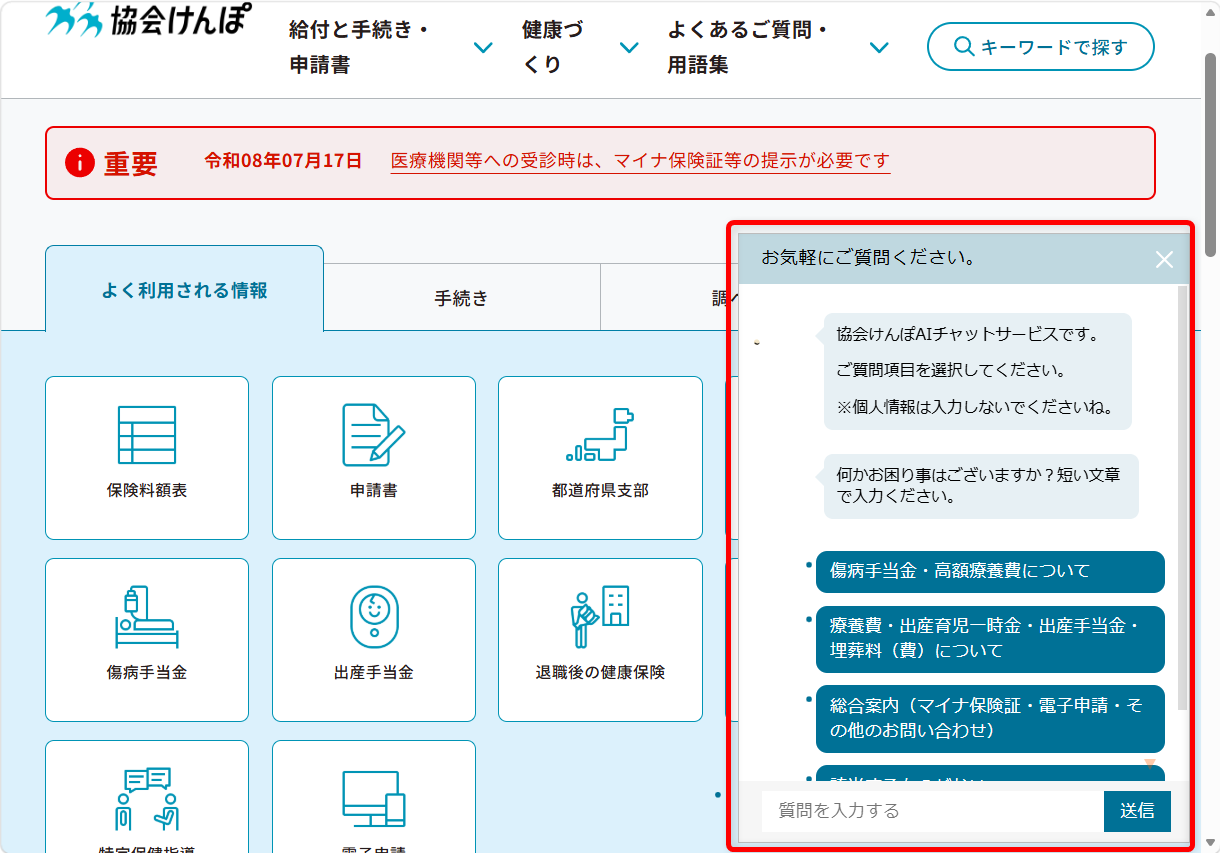Screen dimensions: 1220x853
Task: Select the よく利用される情報 tab
Action: (x=185, y=290)
